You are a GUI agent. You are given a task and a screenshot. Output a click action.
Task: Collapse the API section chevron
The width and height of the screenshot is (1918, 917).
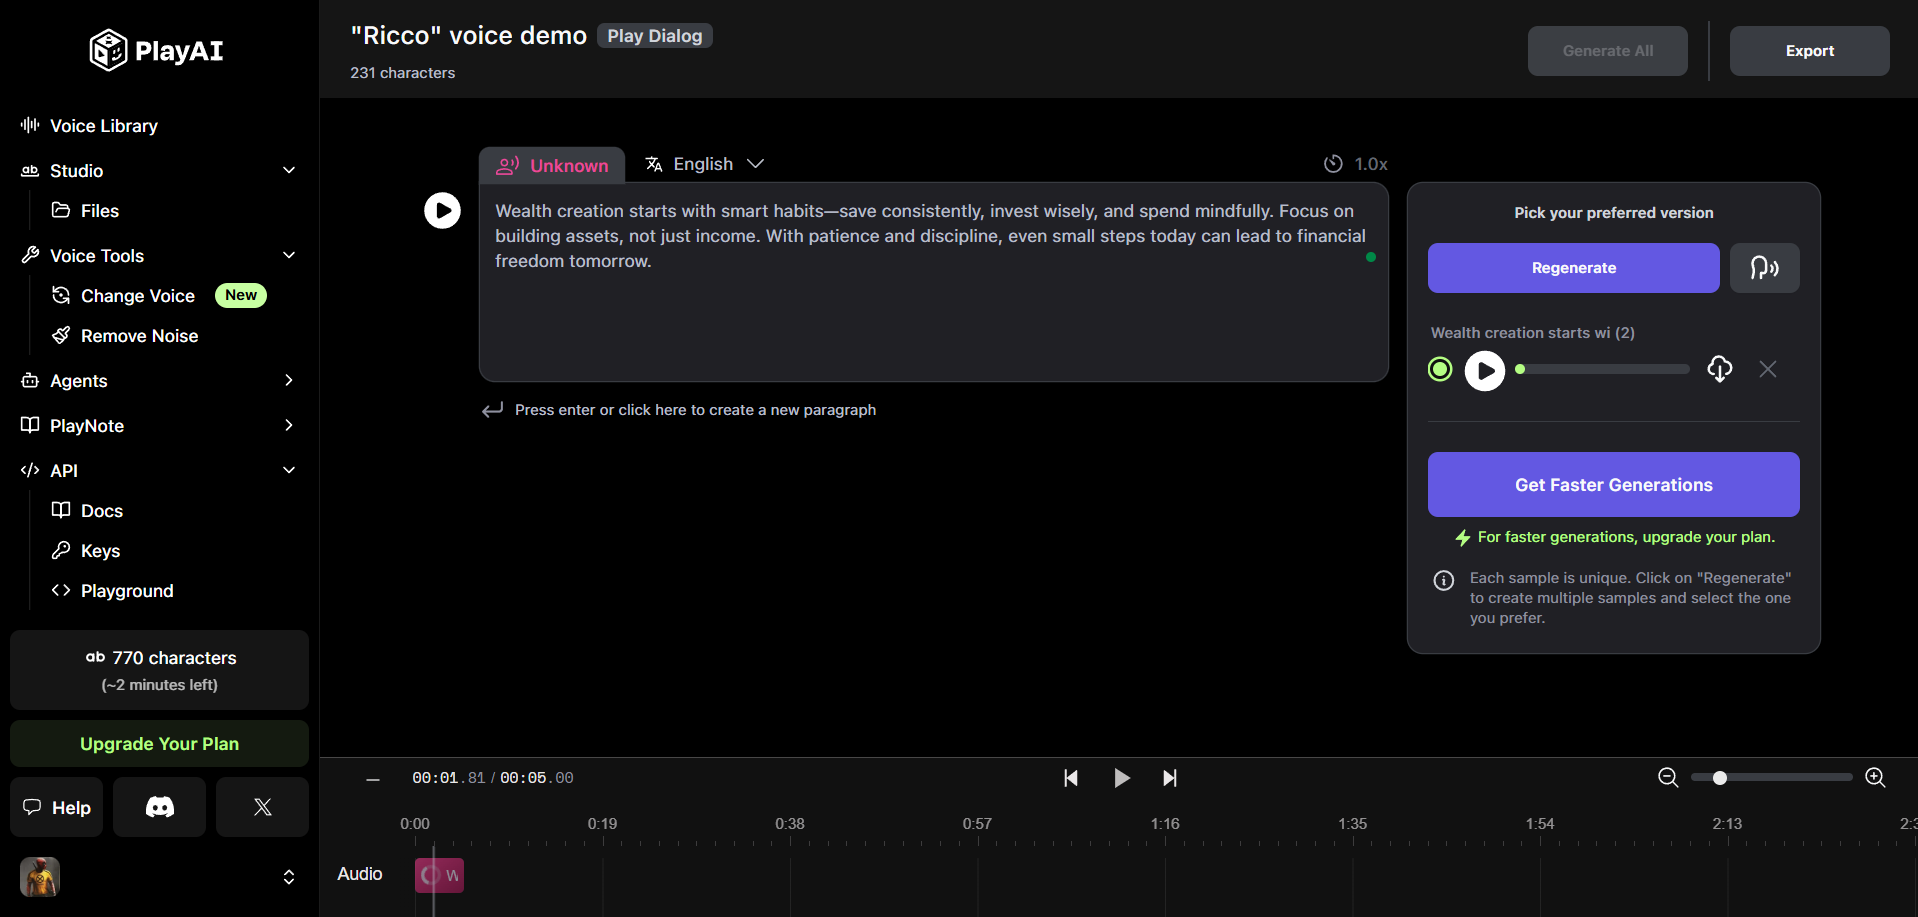289,470
